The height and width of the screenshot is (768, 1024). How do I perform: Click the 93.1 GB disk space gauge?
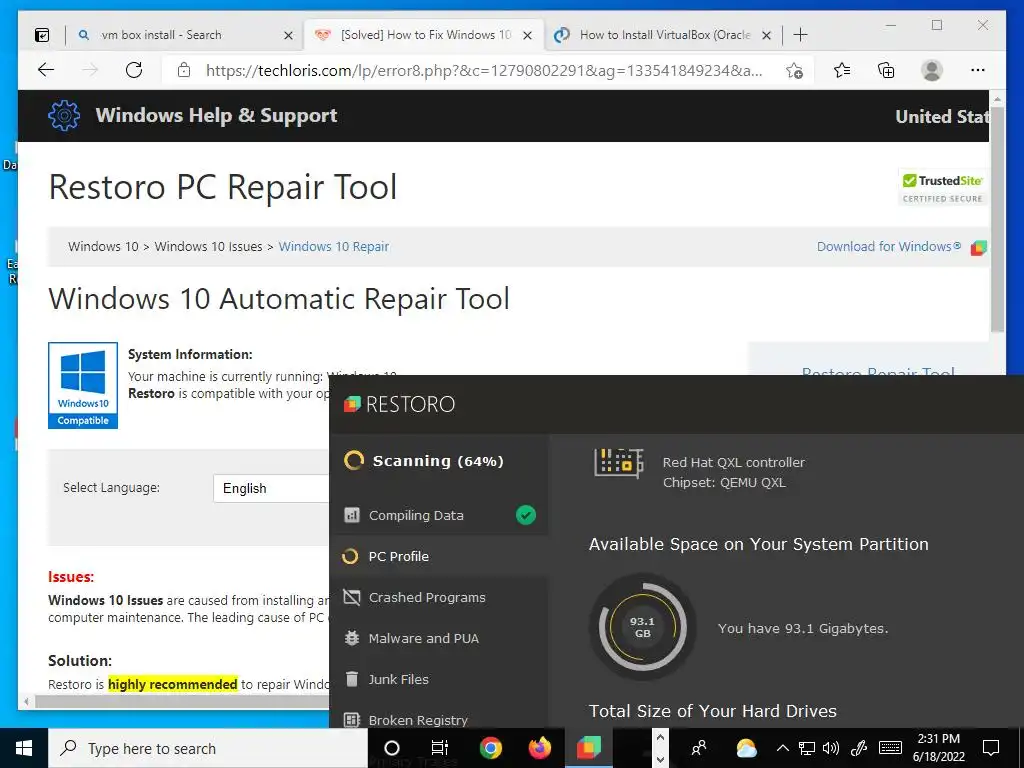pyautogui.click(x=643, y=628)
